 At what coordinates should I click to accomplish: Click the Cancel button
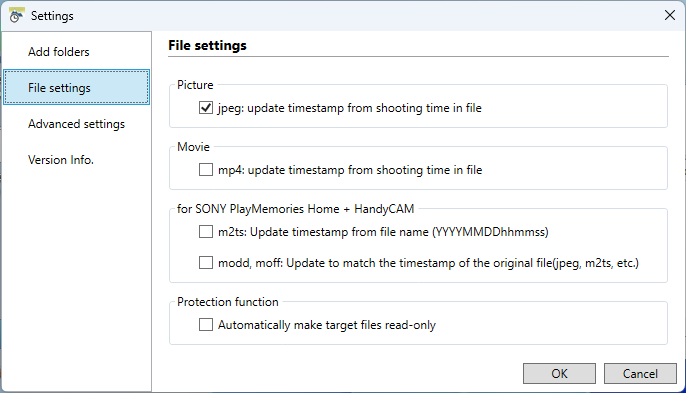tap(640, 374)
